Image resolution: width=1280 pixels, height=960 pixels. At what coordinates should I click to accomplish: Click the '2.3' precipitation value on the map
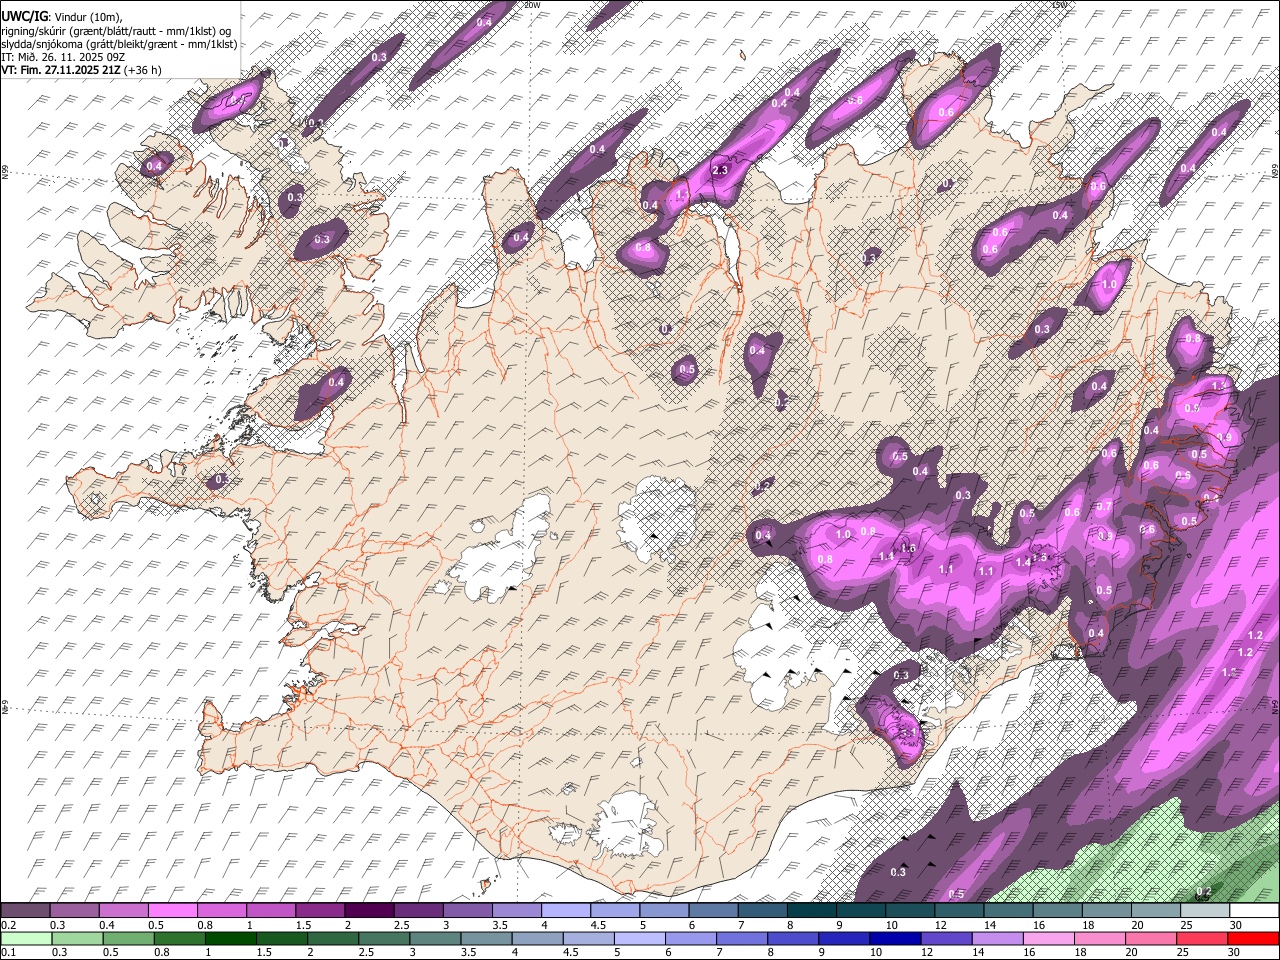click(x=719, y=170)
